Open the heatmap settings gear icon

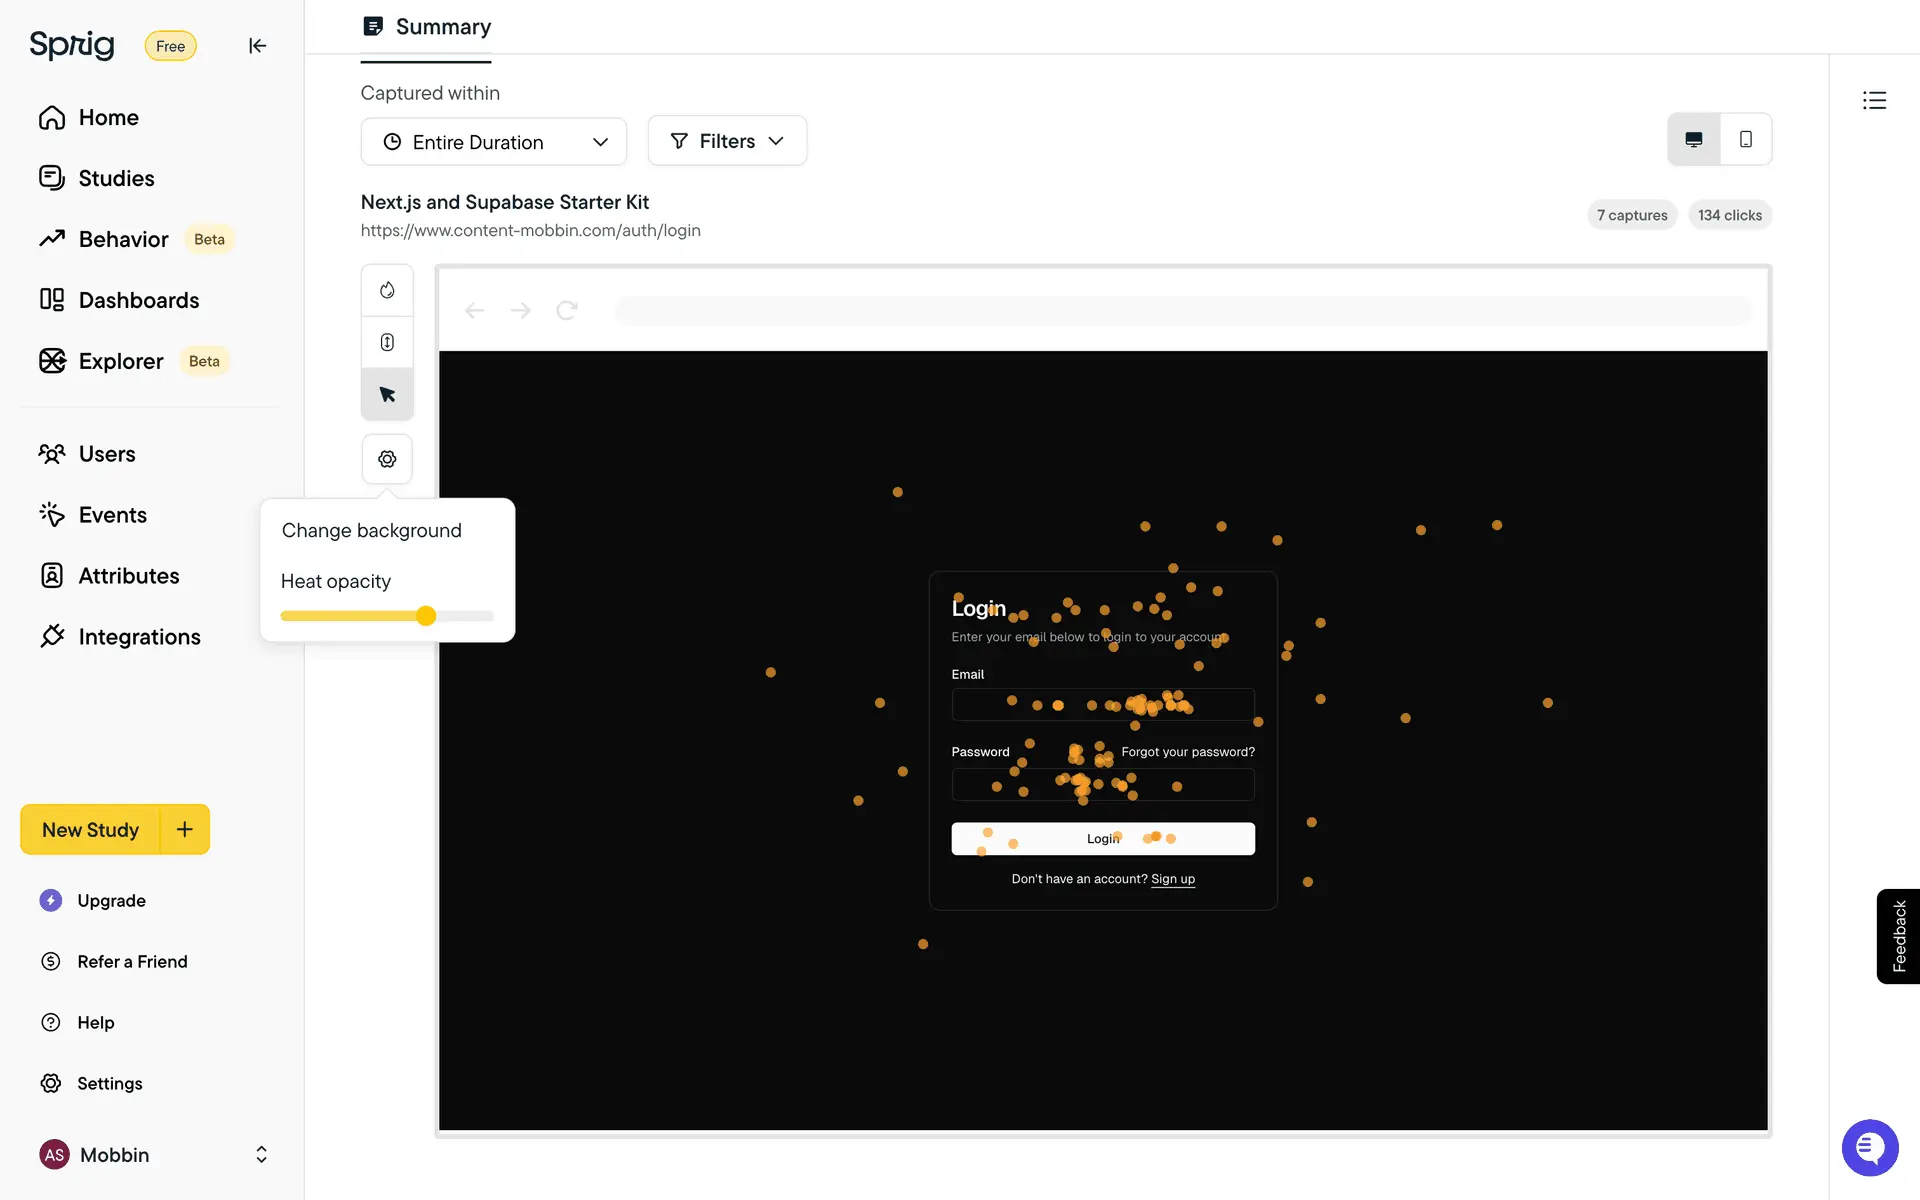click(387, 459)
